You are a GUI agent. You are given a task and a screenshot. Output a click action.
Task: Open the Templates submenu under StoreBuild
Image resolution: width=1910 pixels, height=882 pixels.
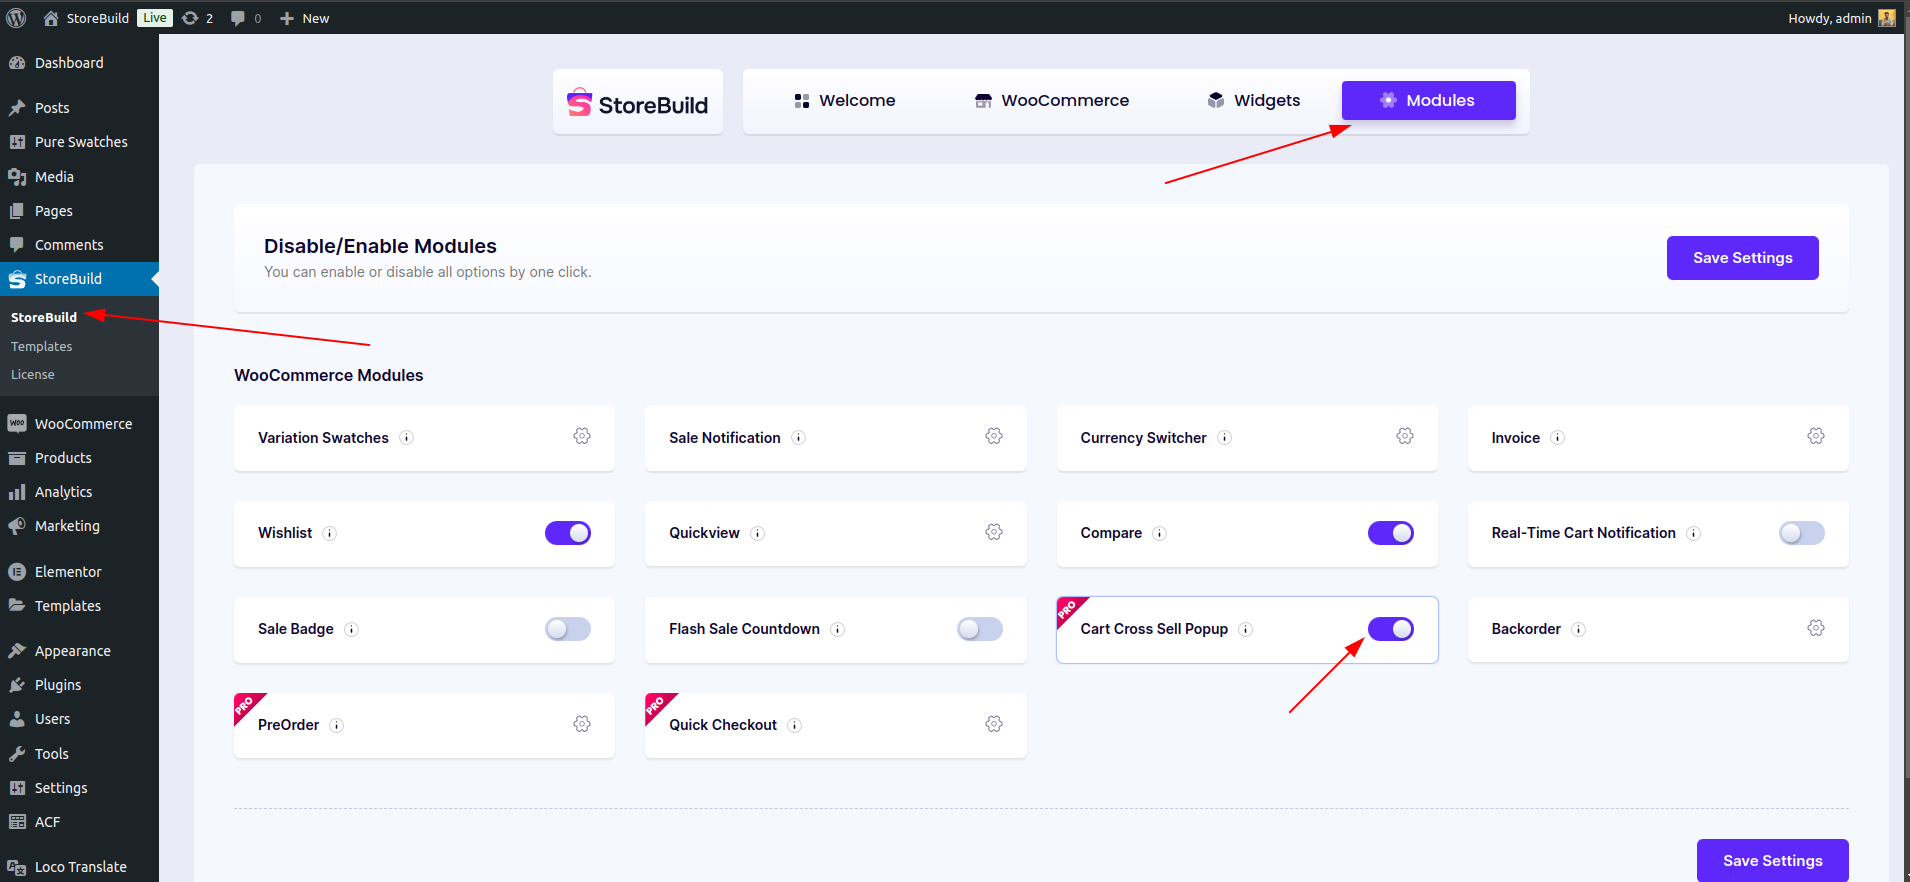41,346
